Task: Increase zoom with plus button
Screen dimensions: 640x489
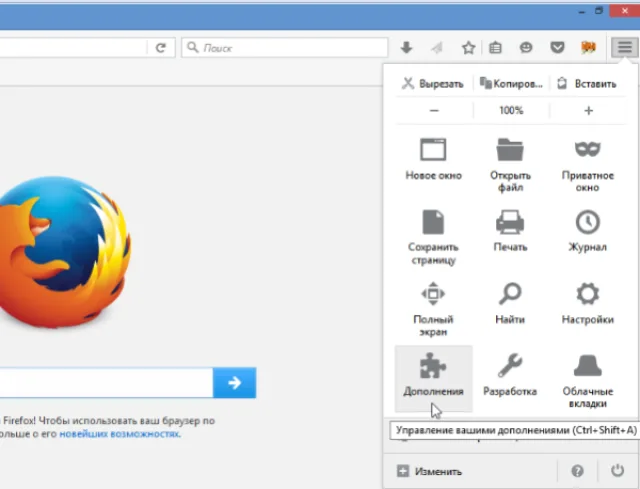Action: [x=588, y=111]
